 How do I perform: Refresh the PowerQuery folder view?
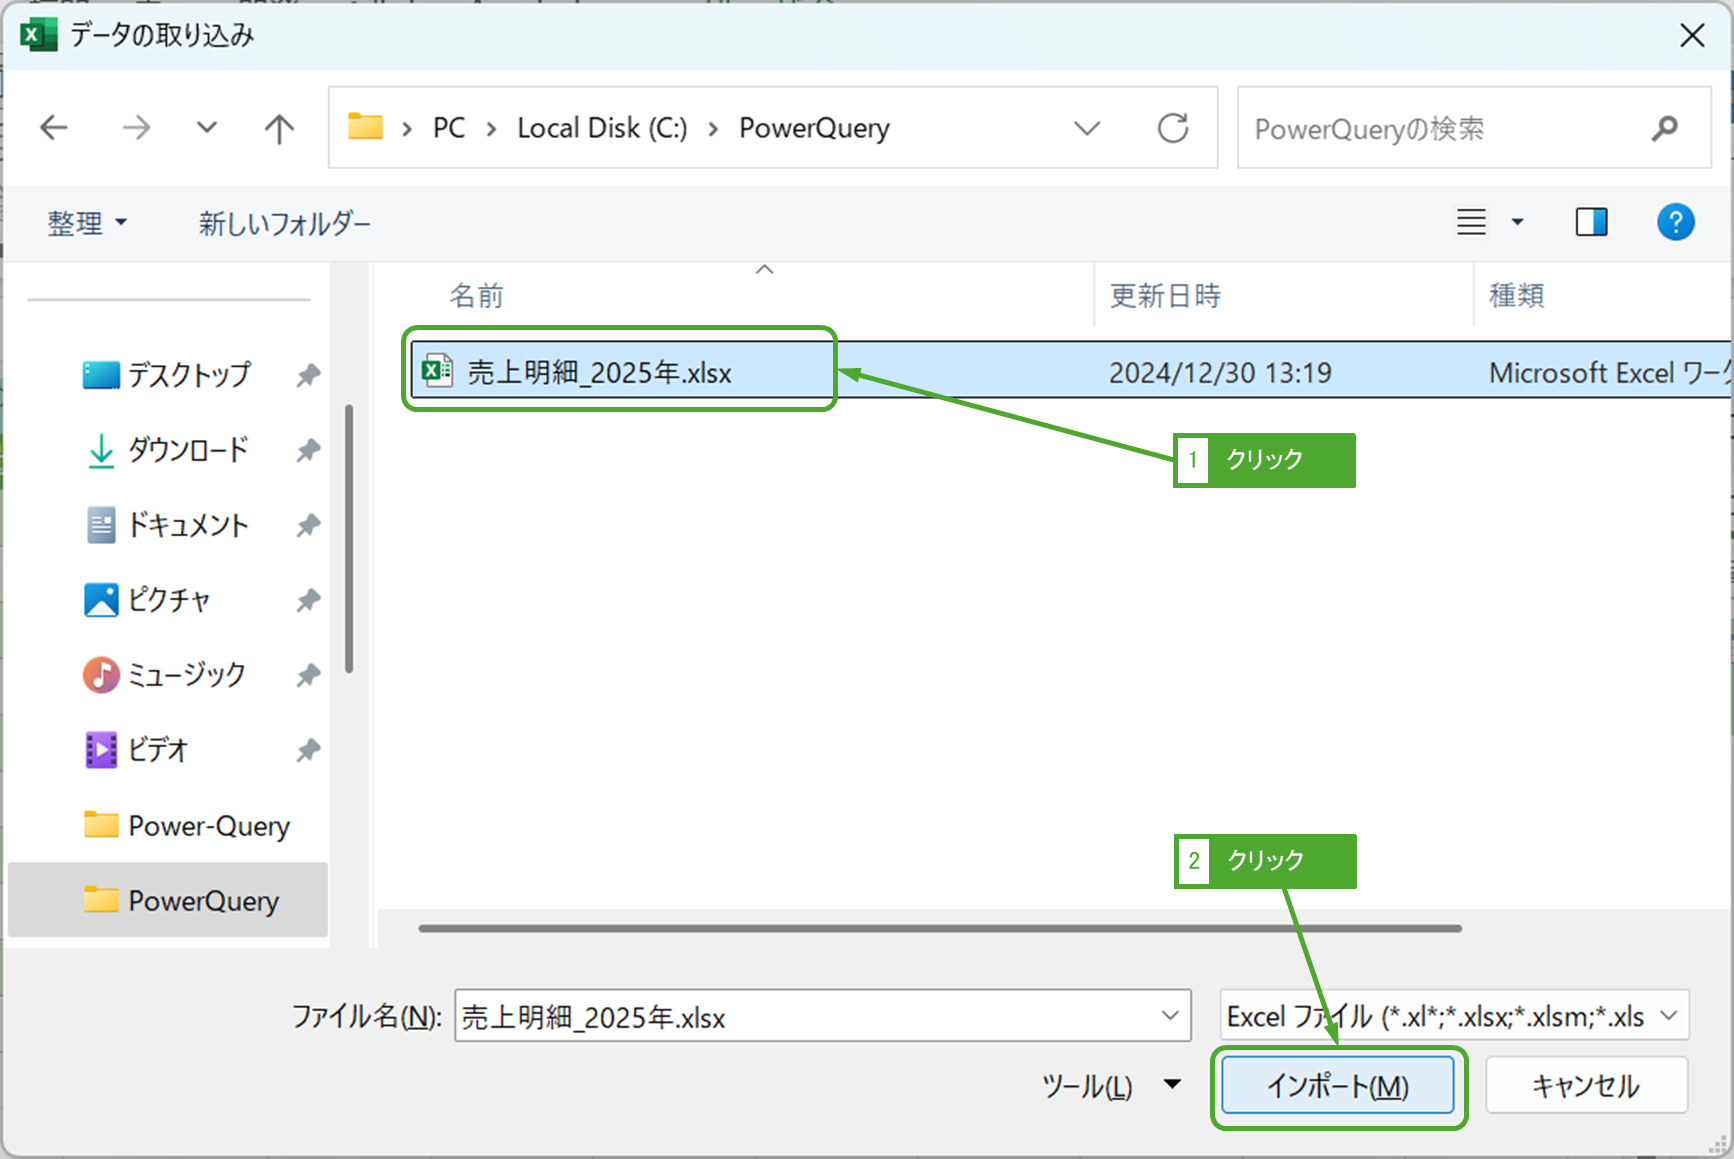(1172, 128)
